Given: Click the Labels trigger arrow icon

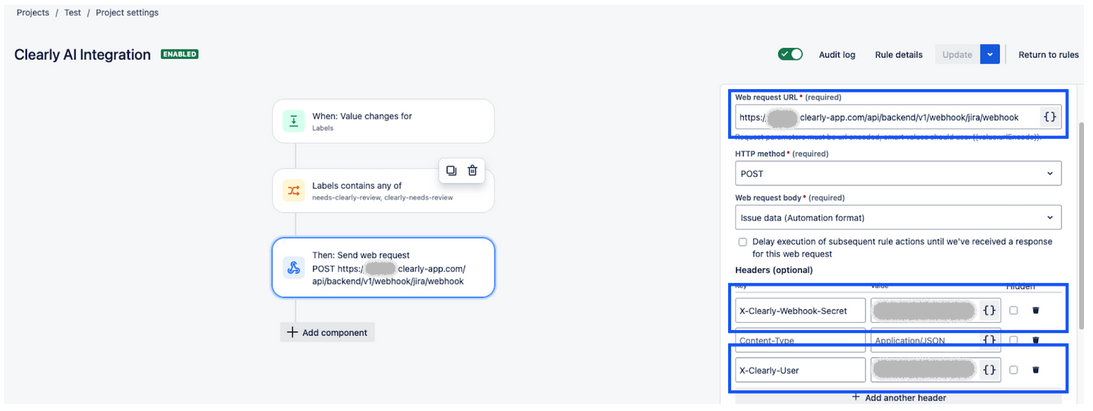Looking at the screenshot, I should (x=293, y=121).
